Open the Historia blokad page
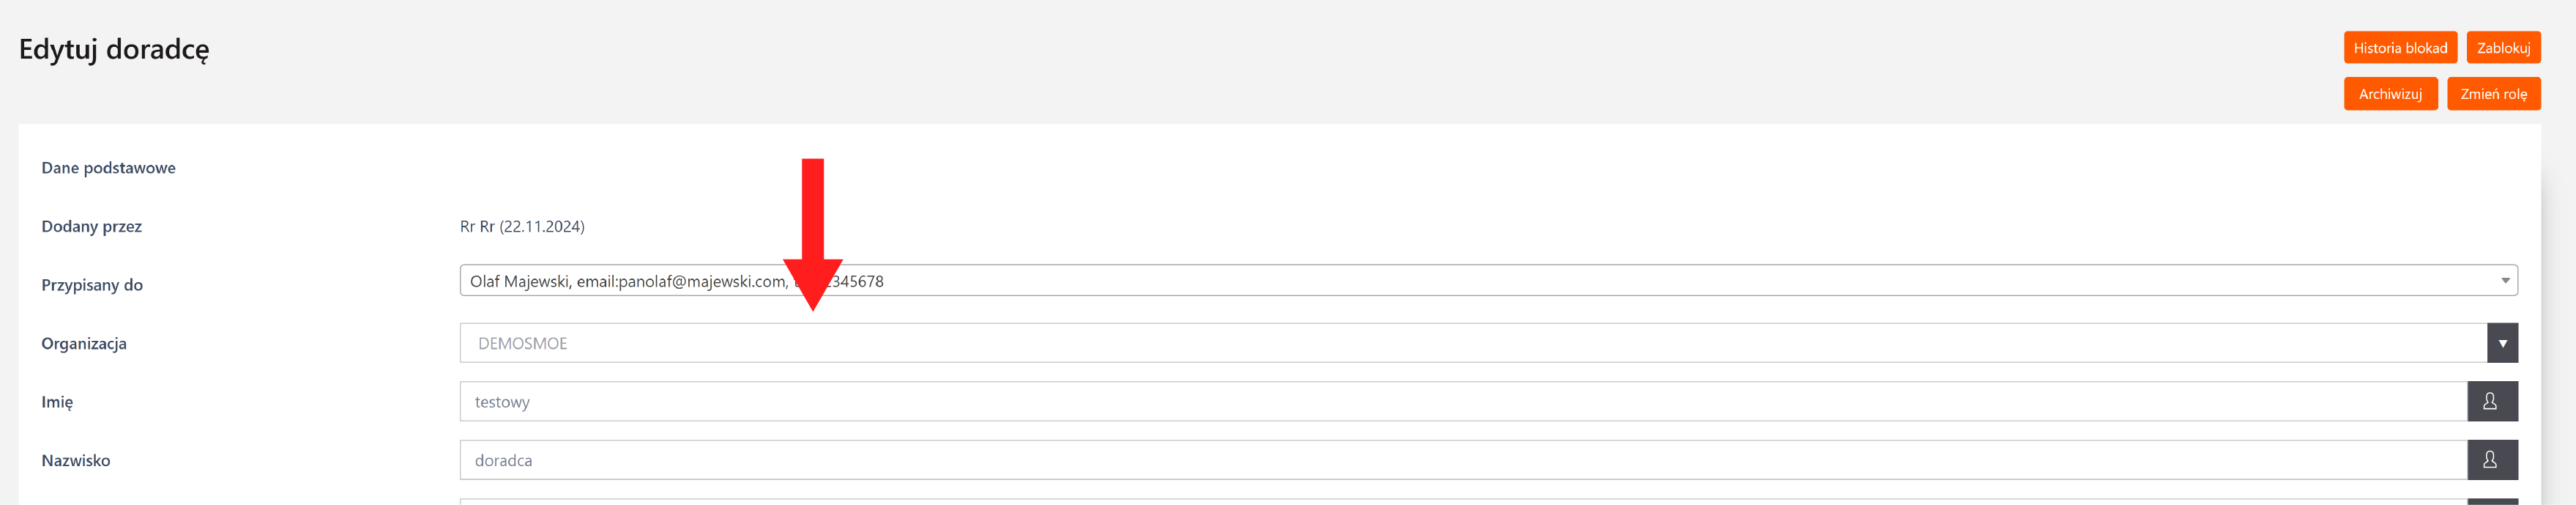This screenshot has width=2576, height=505. [x=2399, y=48]
